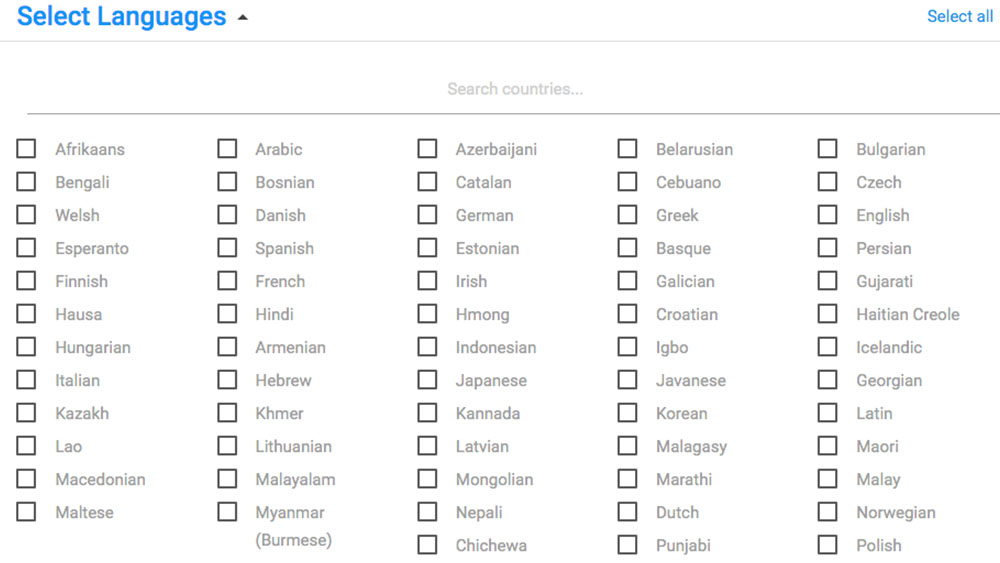Check the Korean language option
Image resolution: width=1000 pixels, height=563 pixels.
tap(628, 413)
